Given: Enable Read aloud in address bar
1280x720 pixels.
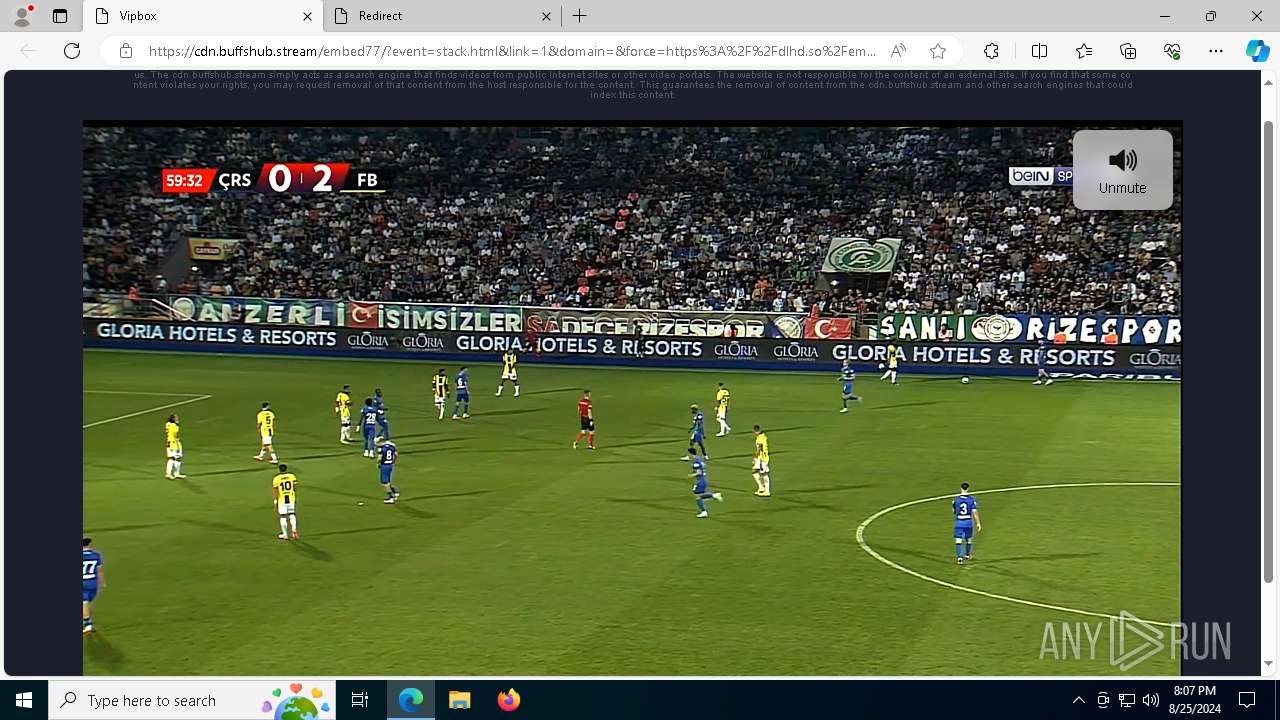Looking at the screenshot, I should pyautogui.click(x=898, y=51).
